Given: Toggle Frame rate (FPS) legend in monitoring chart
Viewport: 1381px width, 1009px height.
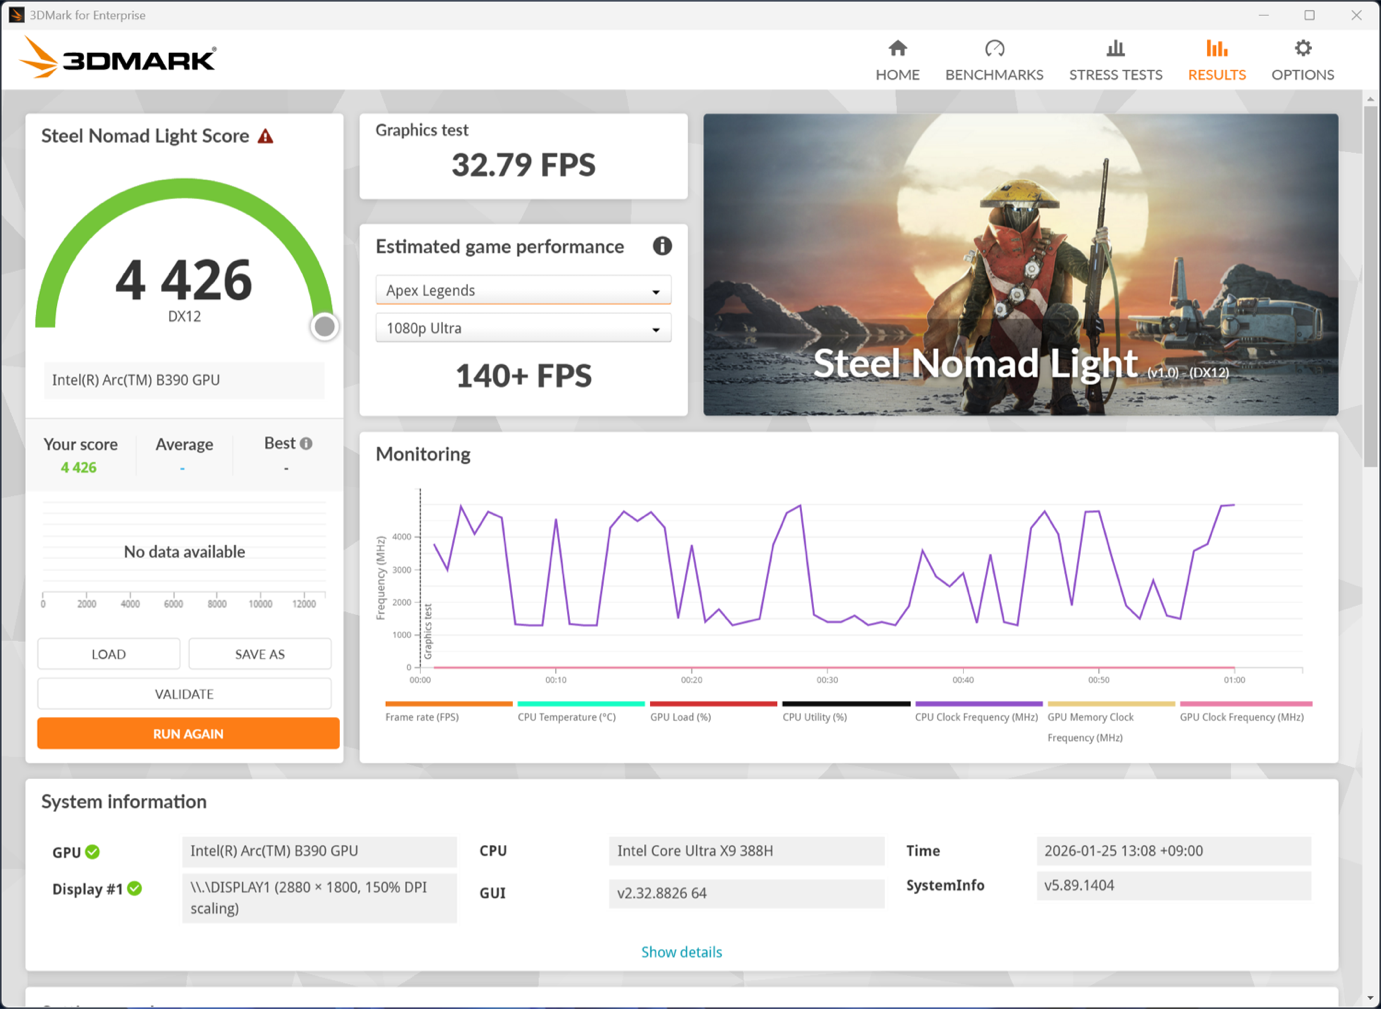Looking at the screenshot, I should [448, 711].
